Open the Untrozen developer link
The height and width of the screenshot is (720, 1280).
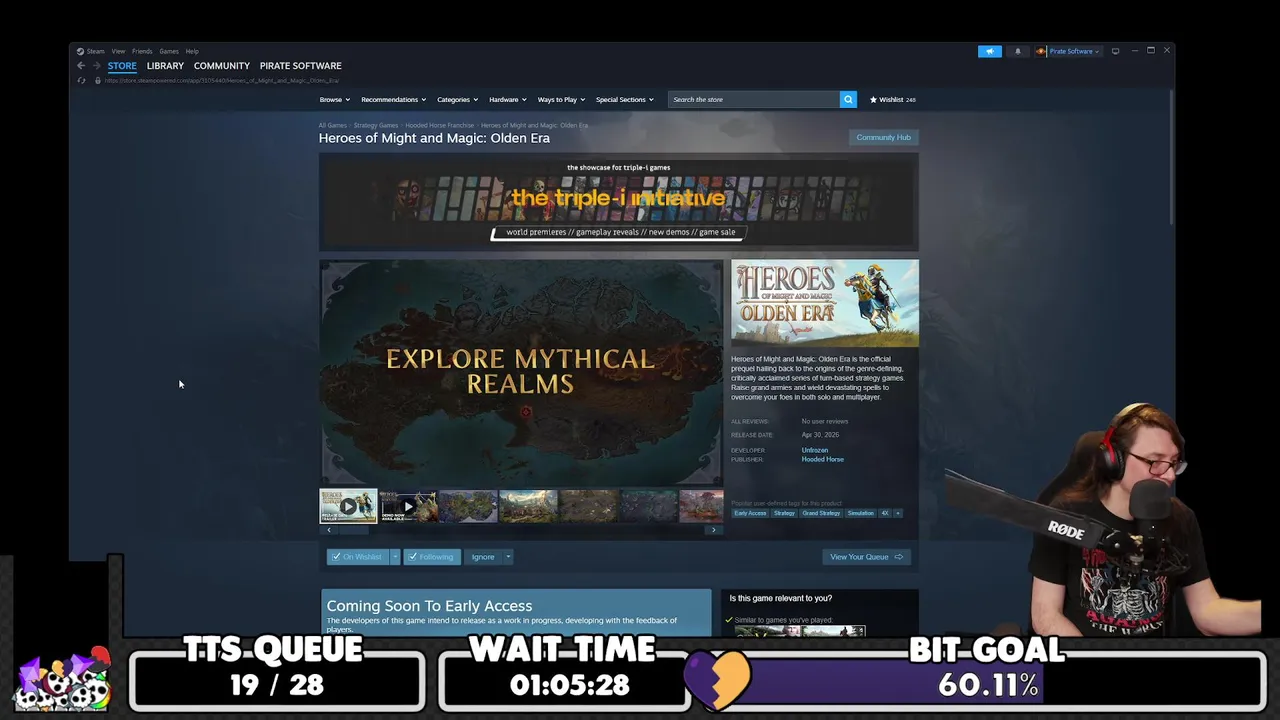pos(815,450)
